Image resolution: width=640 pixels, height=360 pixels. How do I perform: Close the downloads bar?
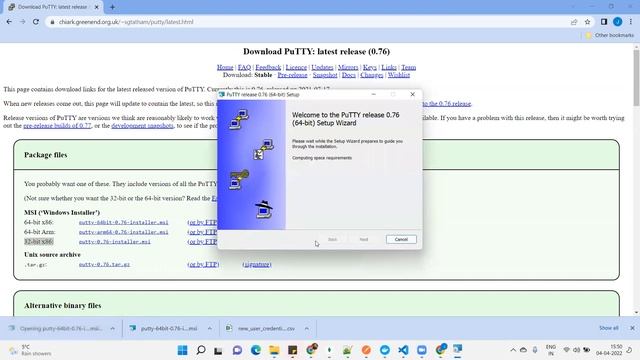click(632, 328)
